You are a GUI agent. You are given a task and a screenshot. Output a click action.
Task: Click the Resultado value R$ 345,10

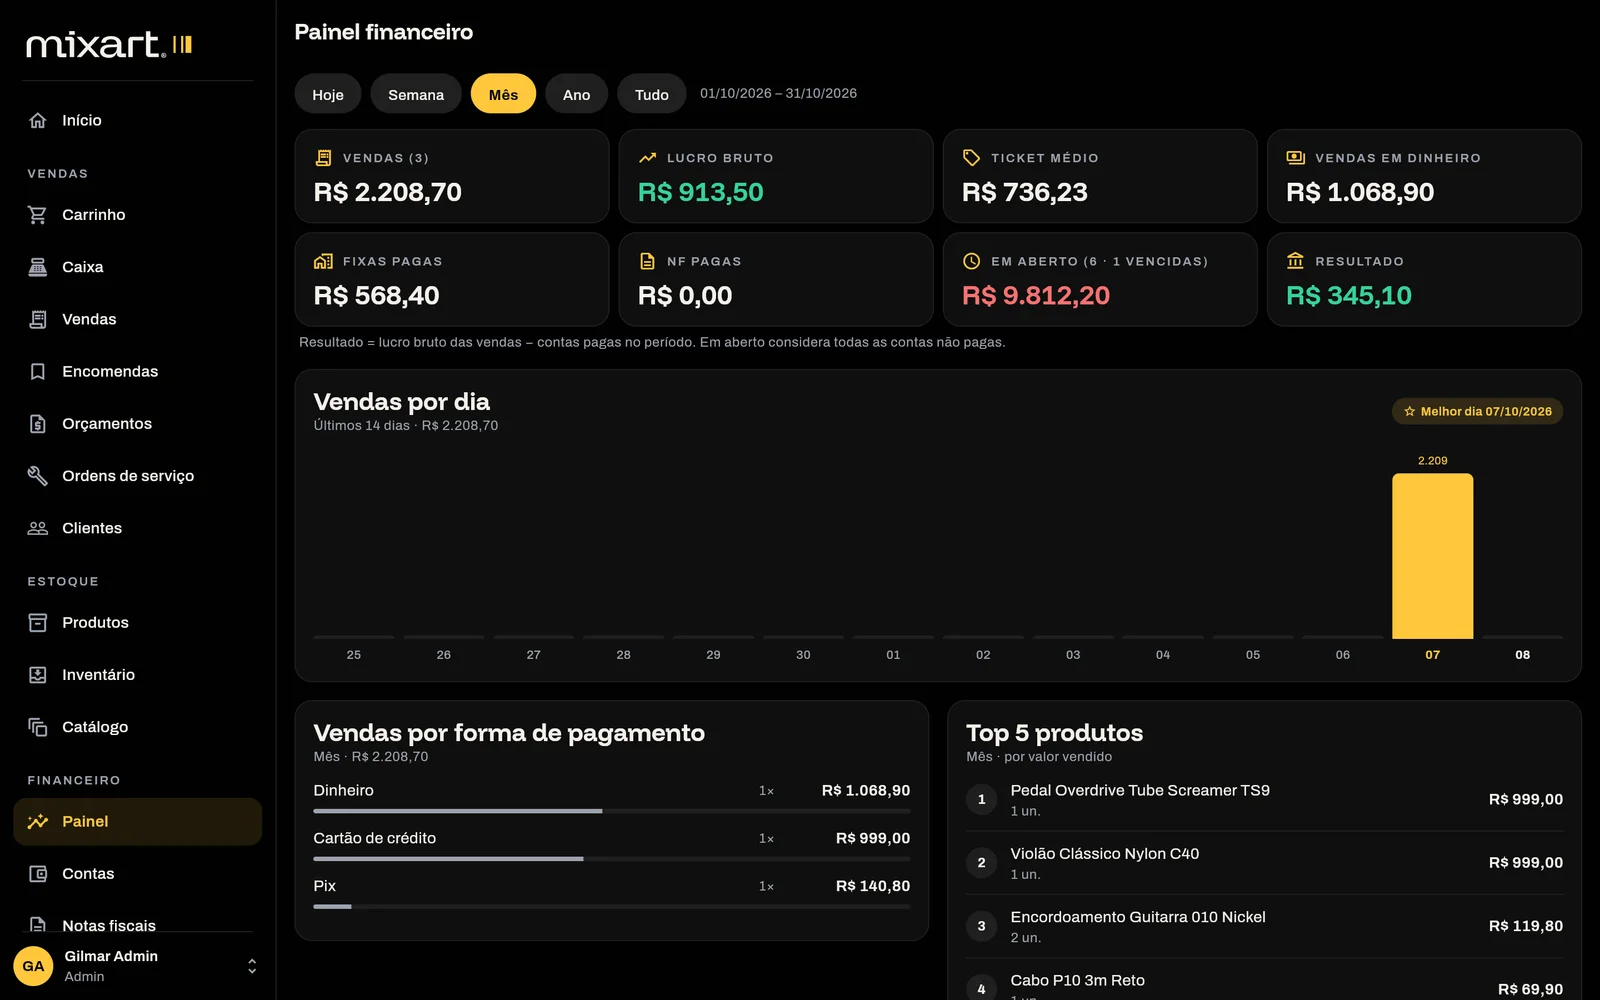pyautogui.click(x=1349, y=296)
